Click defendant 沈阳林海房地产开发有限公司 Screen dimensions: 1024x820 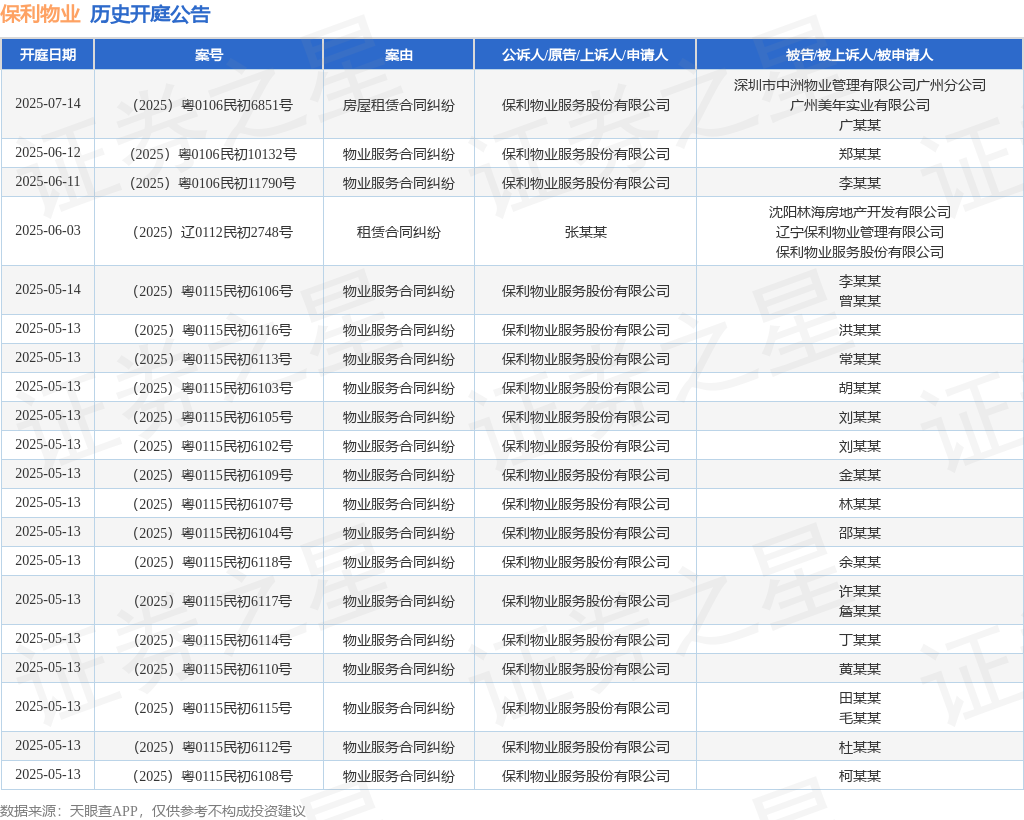859,212
